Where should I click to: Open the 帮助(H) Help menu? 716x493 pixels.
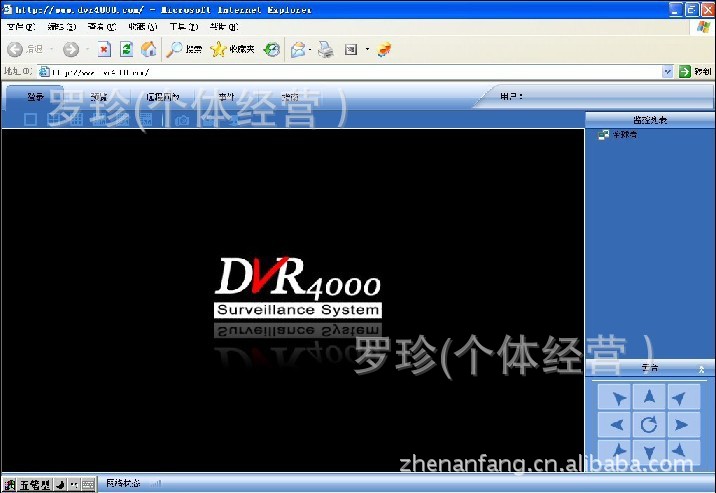click(224, 27)
